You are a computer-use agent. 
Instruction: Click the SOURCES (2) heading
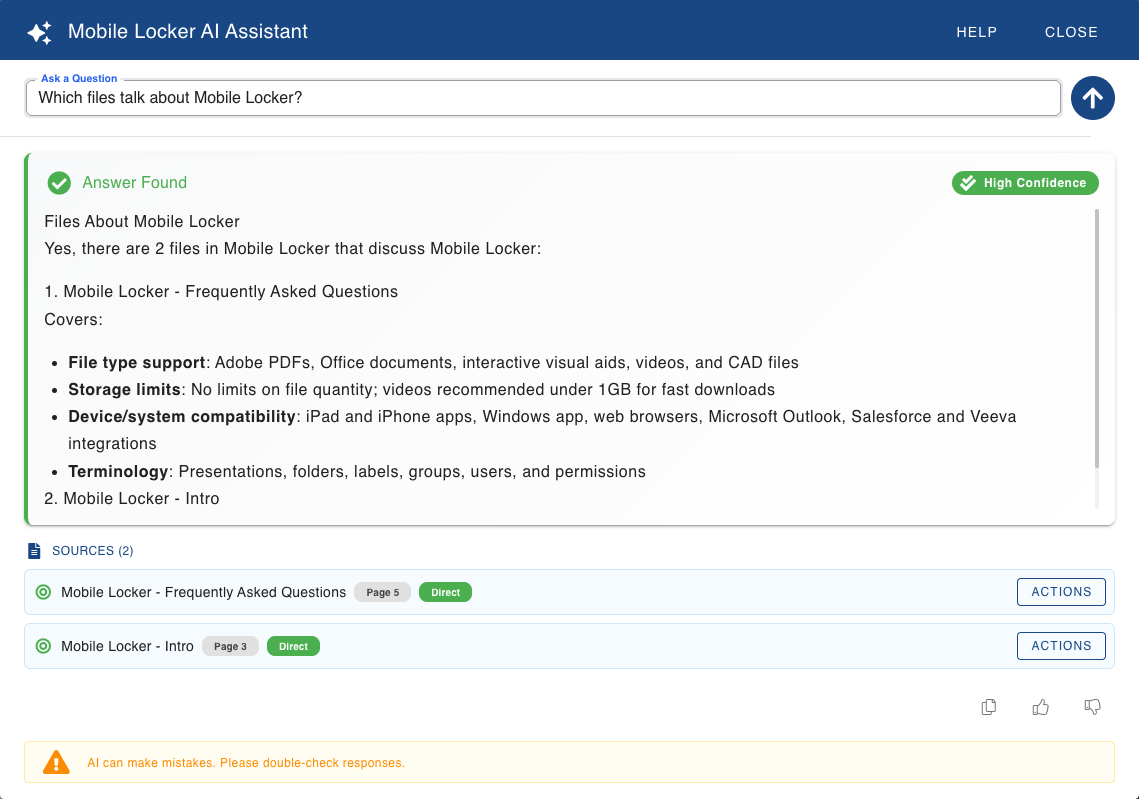point(92,551)
